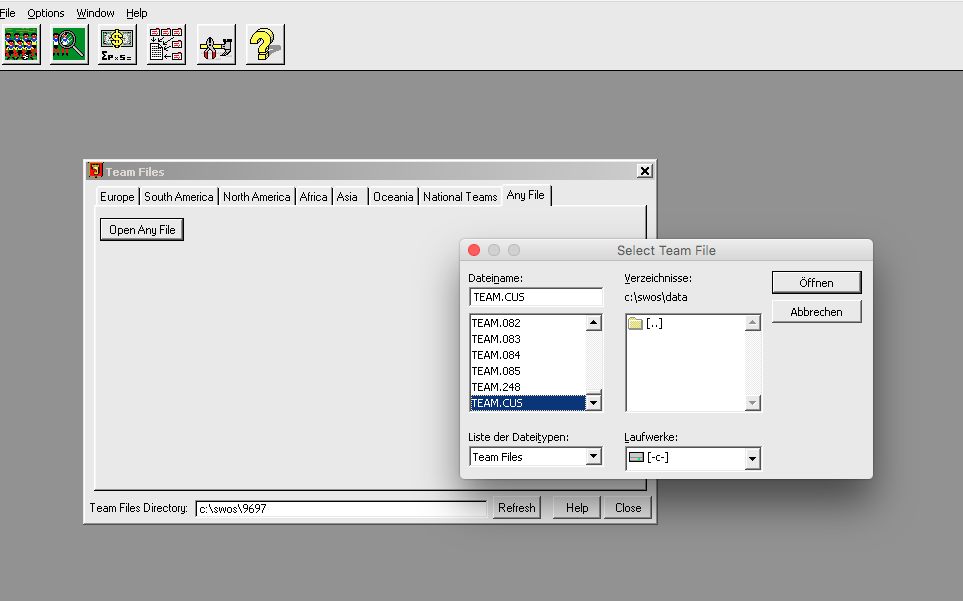Open the Window menu

tap(95, 13)
